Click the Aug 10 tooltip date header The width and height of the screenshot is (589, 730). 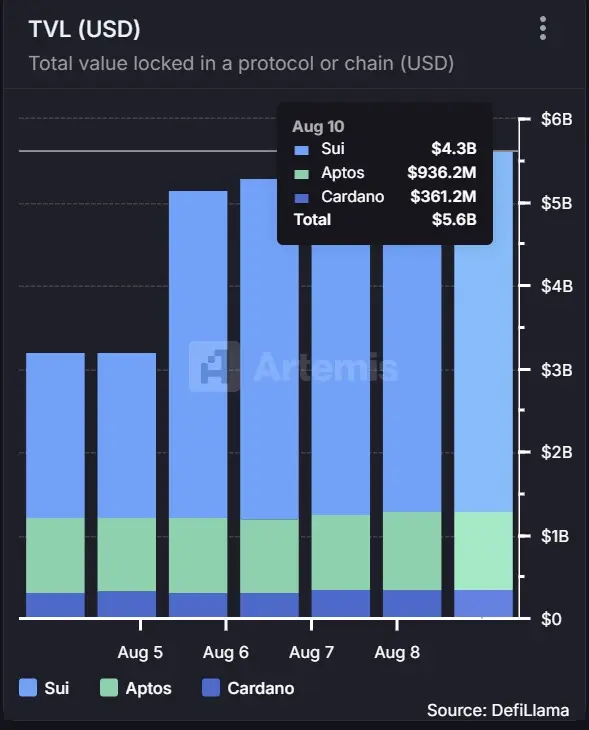pos(318,127)
